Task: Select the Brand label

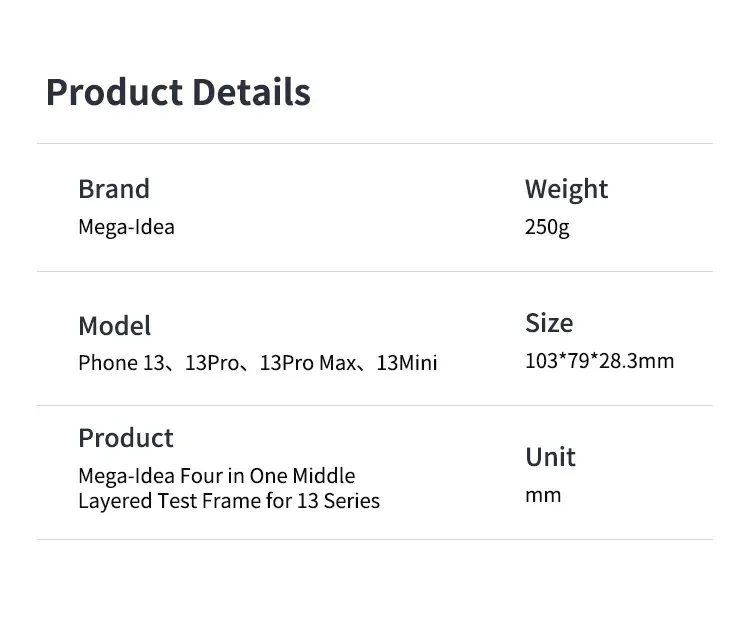Action: (114, 189)
